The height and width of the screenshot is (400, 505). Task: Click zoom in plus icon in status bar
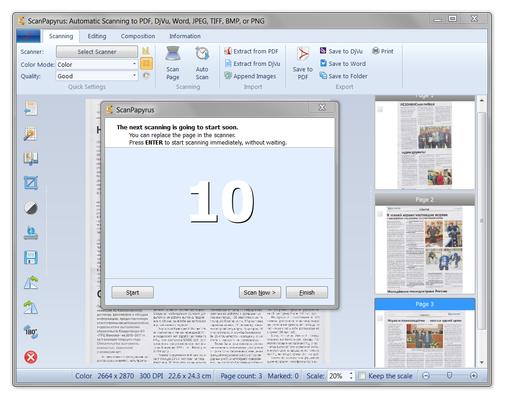click(x=473, y=376)
